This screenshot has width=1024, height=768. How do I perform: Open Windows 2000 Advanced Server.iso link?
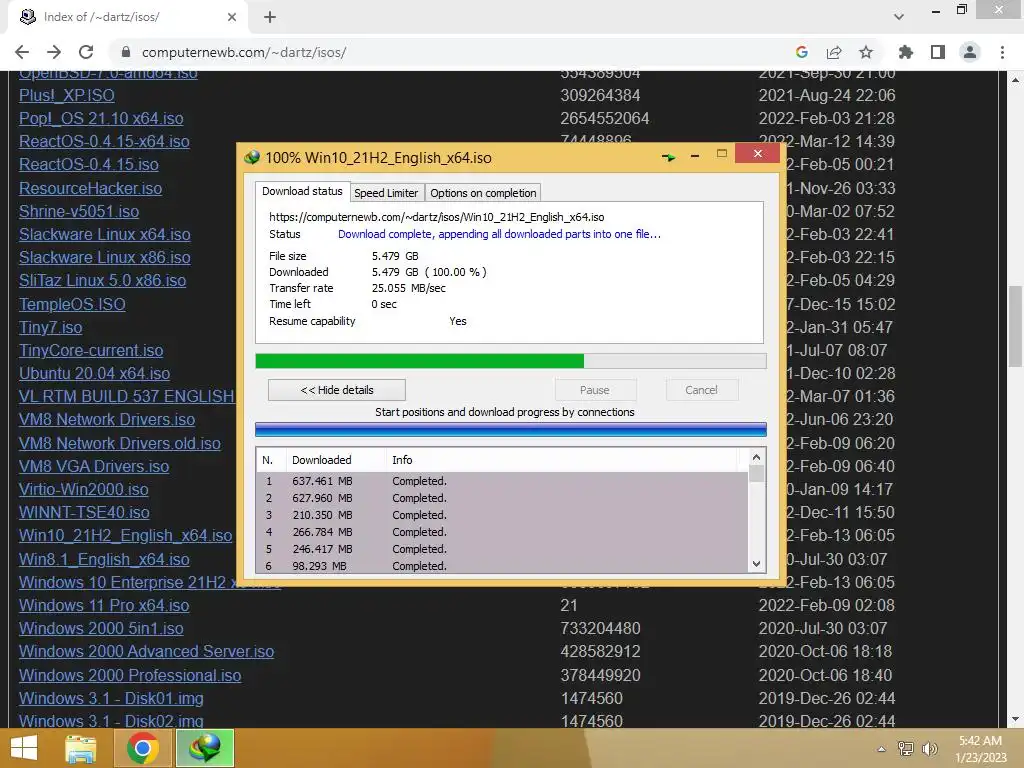147,651
